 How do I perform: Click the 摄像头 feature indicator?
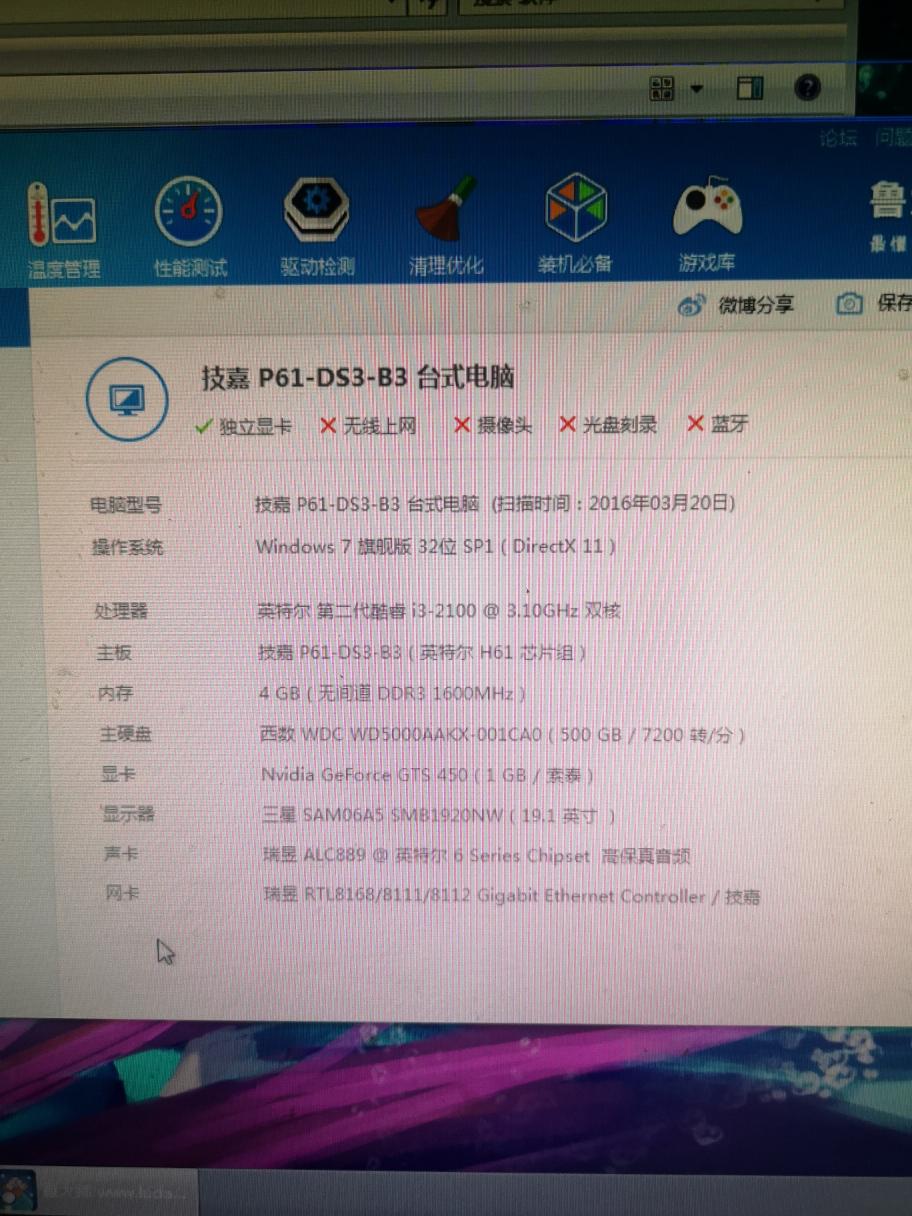tap(493, 425)
